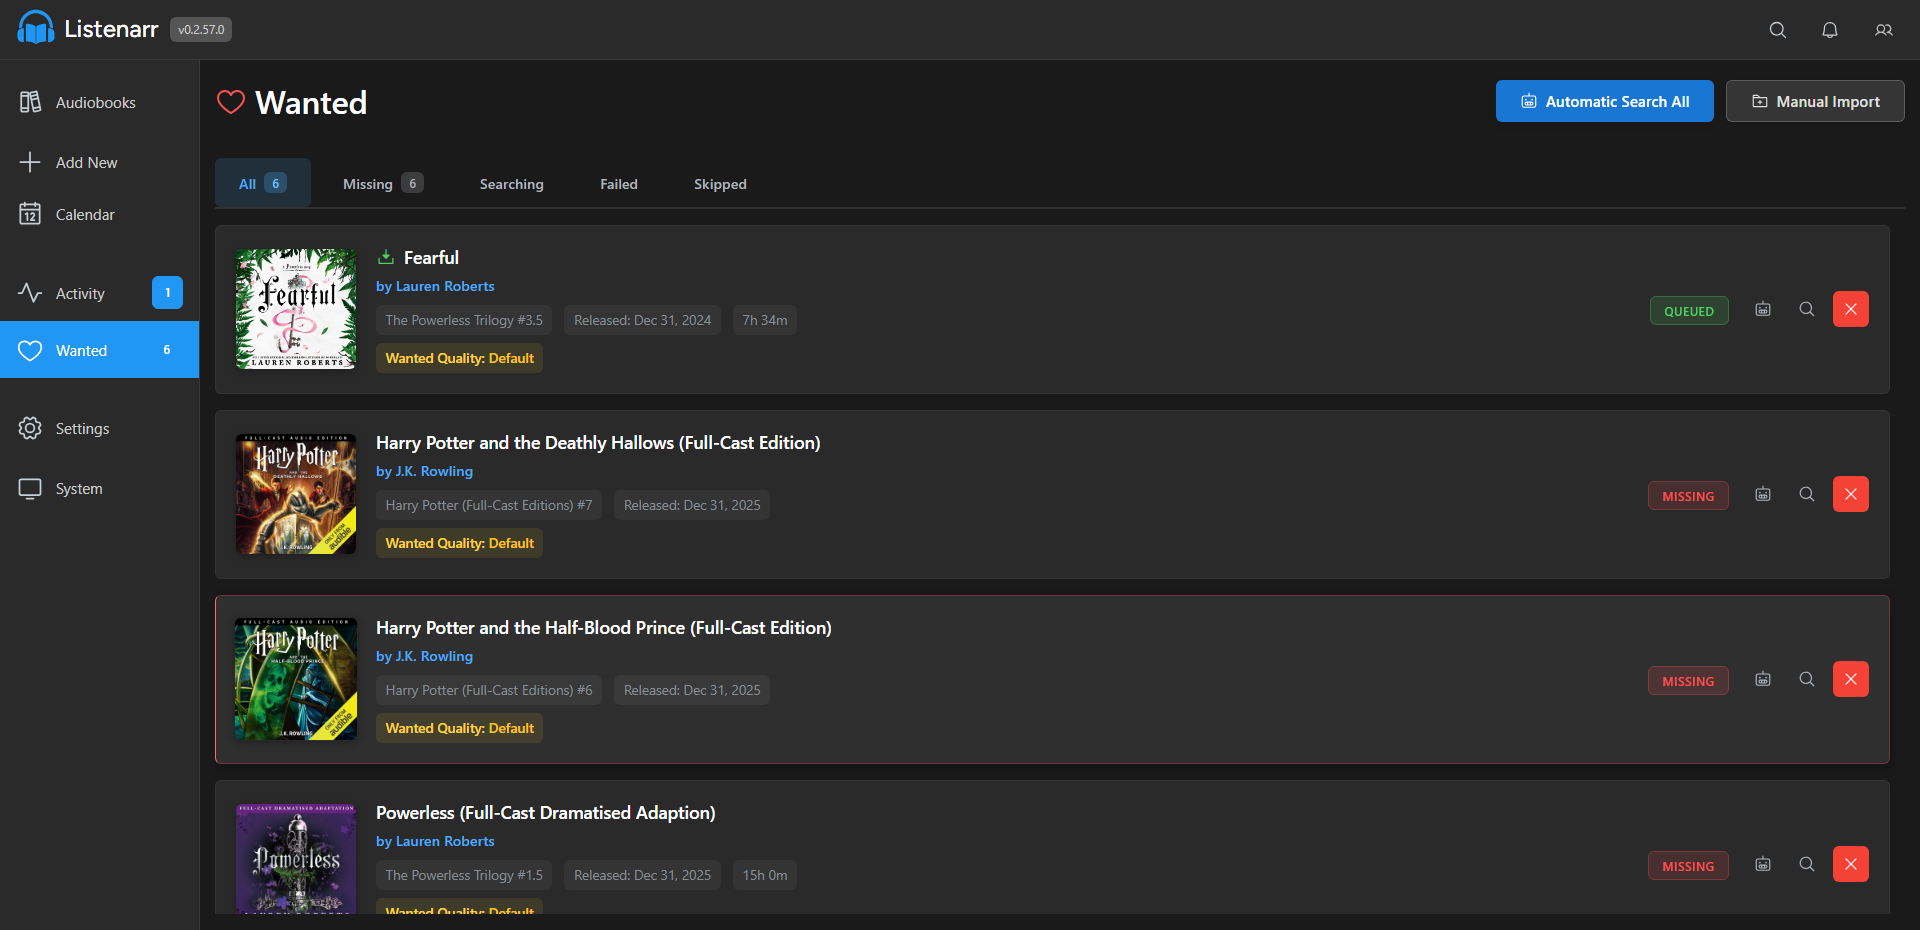This screenshot has width=1920, height=930.
Task: Run automatic search for Half-Blood Prince
Action: [x=1763, y=679]
